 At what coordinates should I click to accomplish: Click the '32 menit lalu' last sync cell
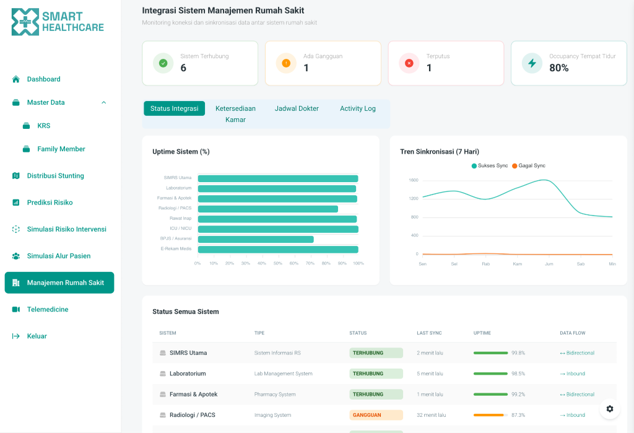click(x=431, y=415)
